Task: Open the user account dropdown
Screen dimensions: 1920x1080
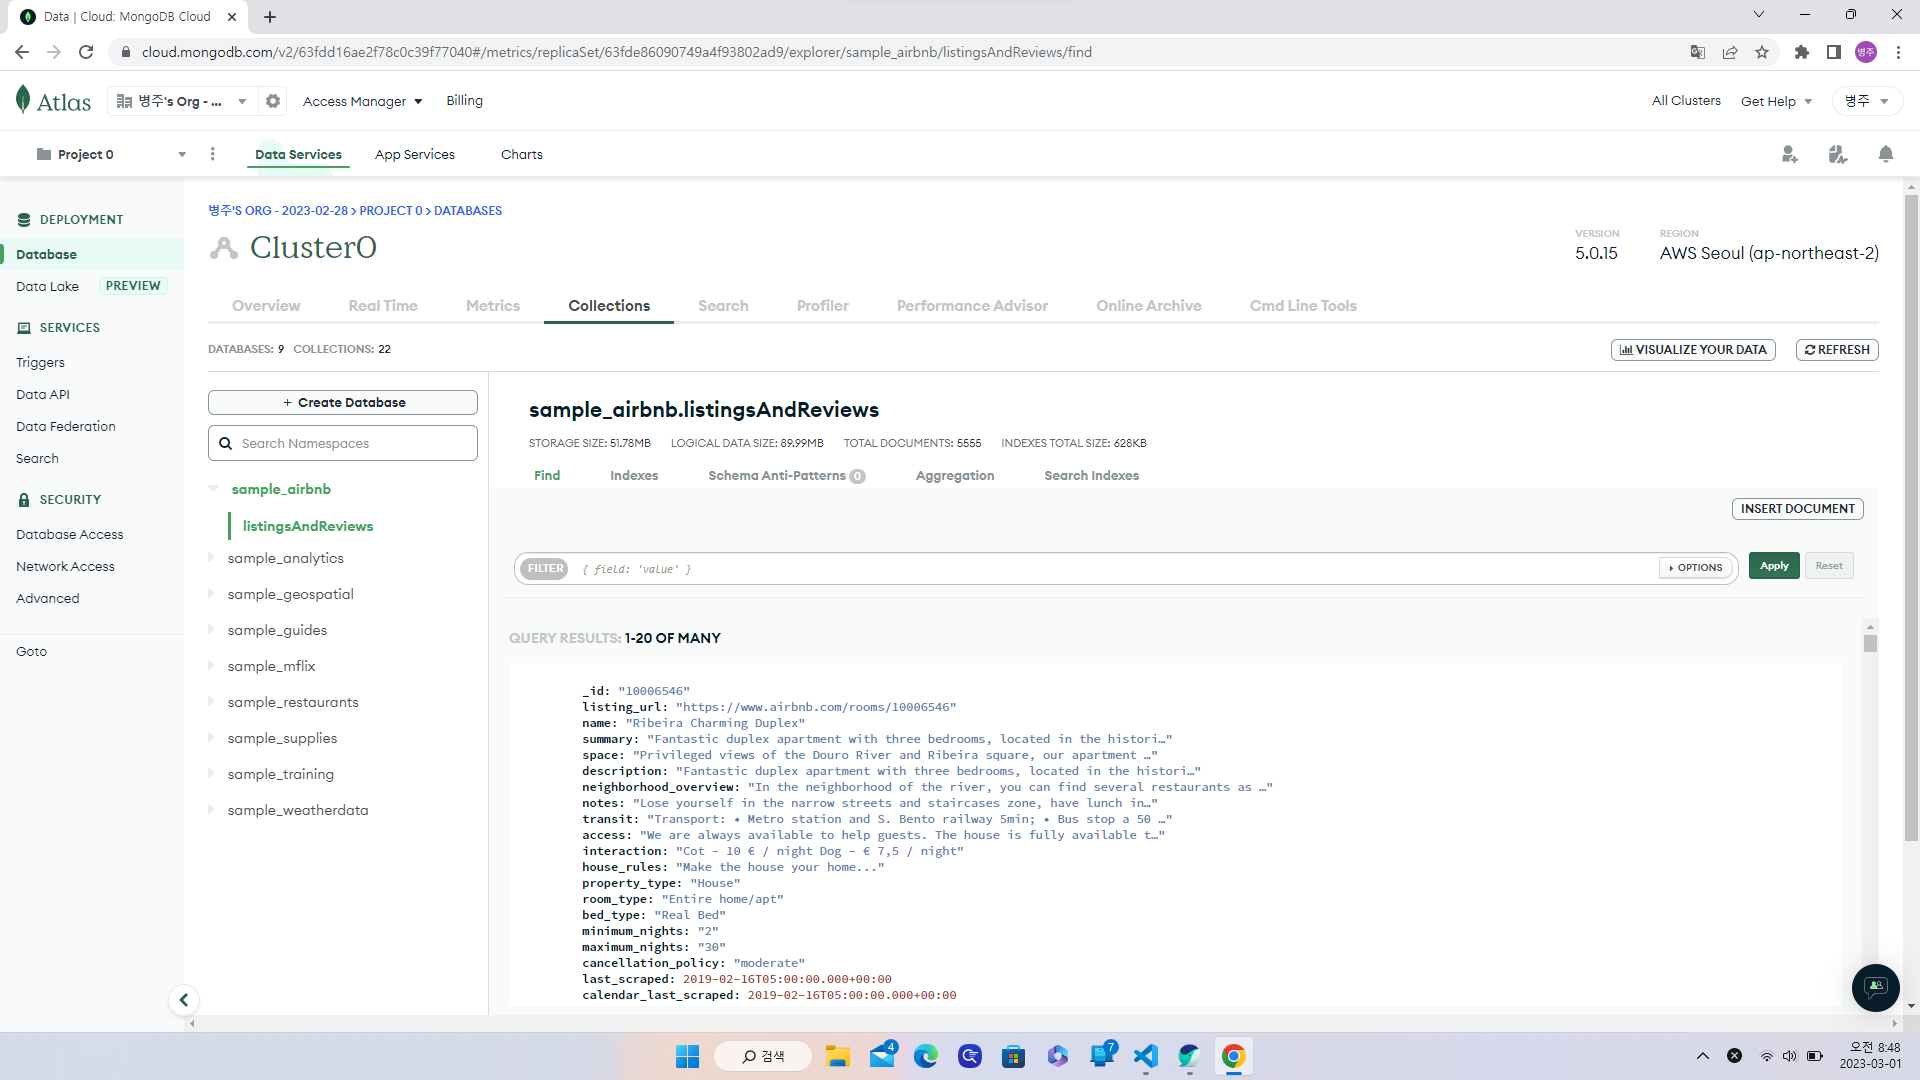Action: tap(1866, 101)
